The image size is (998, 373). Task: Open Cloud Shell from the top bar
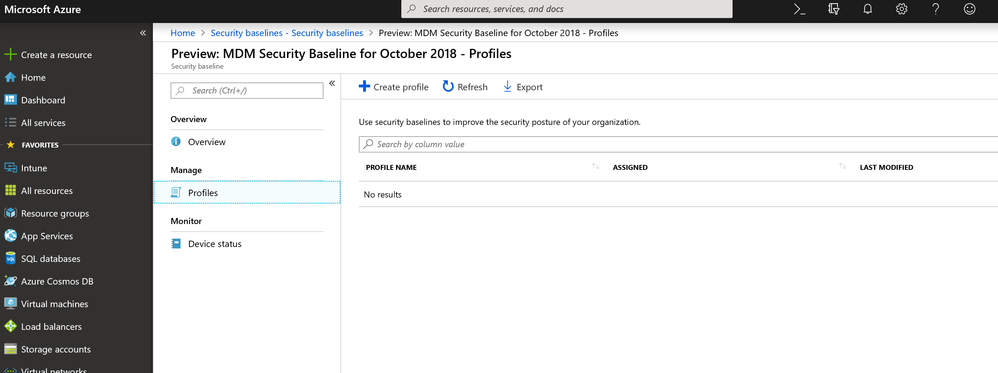800,9
